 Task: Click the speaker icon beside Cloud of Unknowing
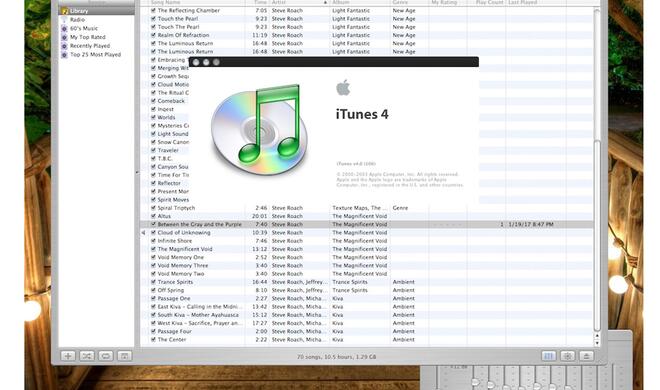(144, 233)
